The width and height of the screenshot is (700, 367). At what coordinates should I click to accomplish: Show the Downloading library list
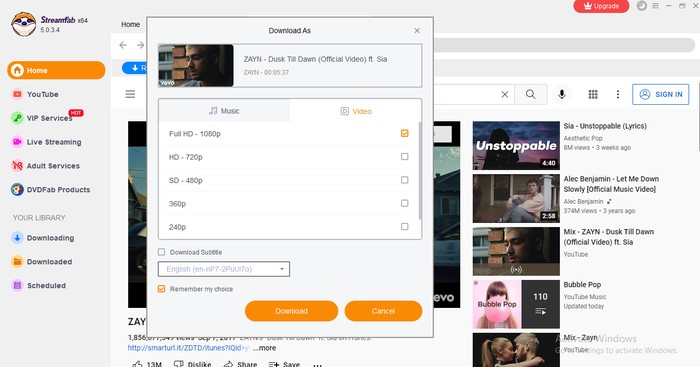point(50,238)
